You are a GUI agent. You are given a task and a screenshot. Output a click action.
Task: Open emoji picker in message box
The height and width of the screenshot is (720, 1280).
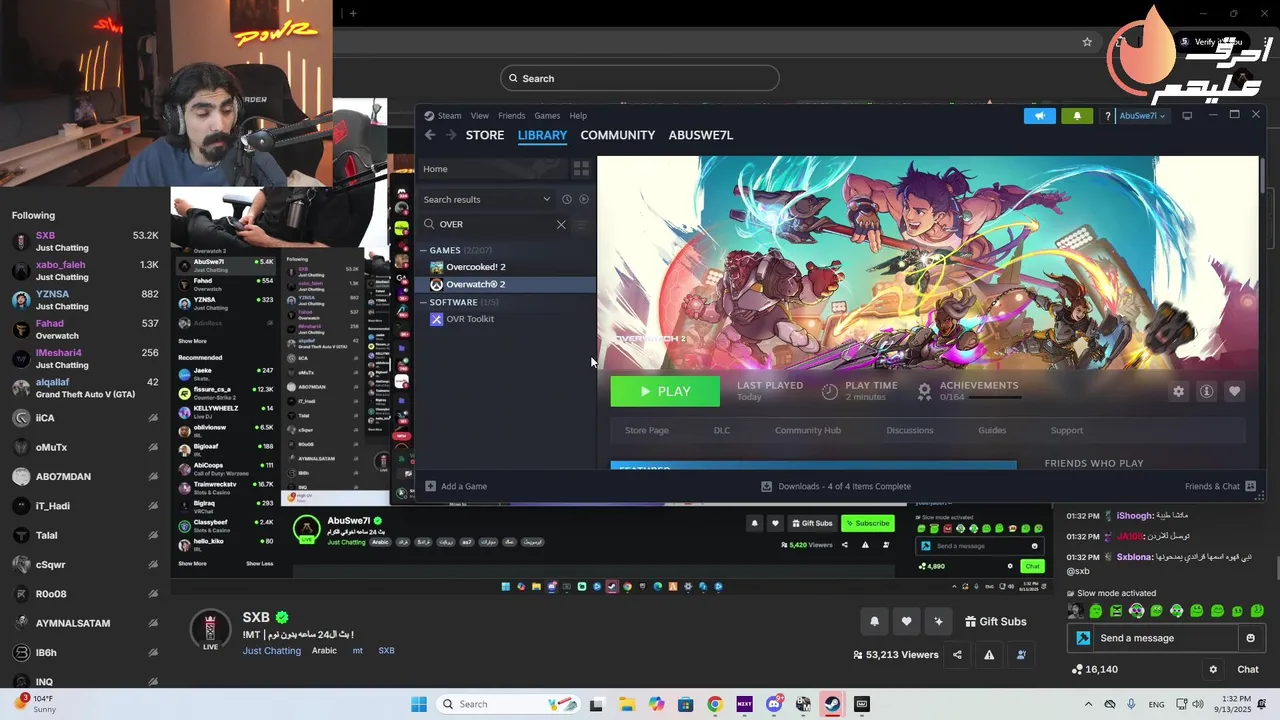coord(1250,638)
